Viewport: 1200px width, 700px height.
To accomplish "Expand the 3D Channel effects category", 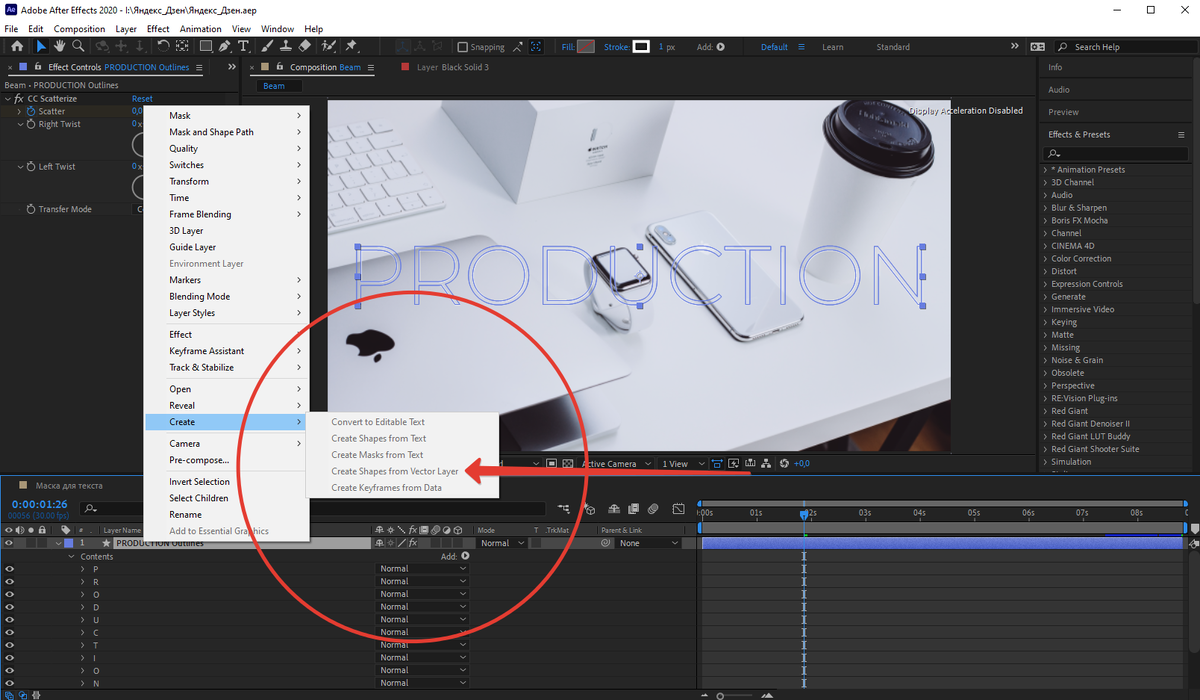I will 1045,183.
